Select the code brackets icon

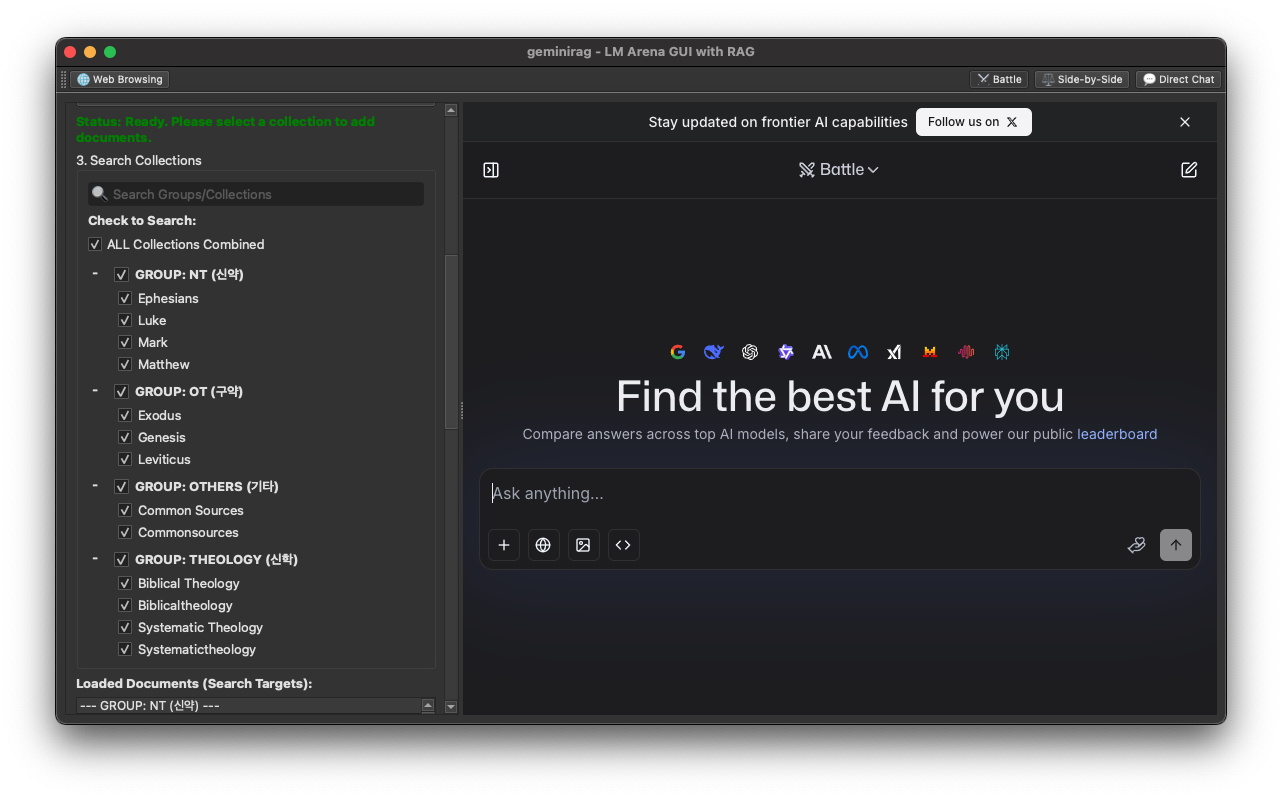click(x=624, y=545)
